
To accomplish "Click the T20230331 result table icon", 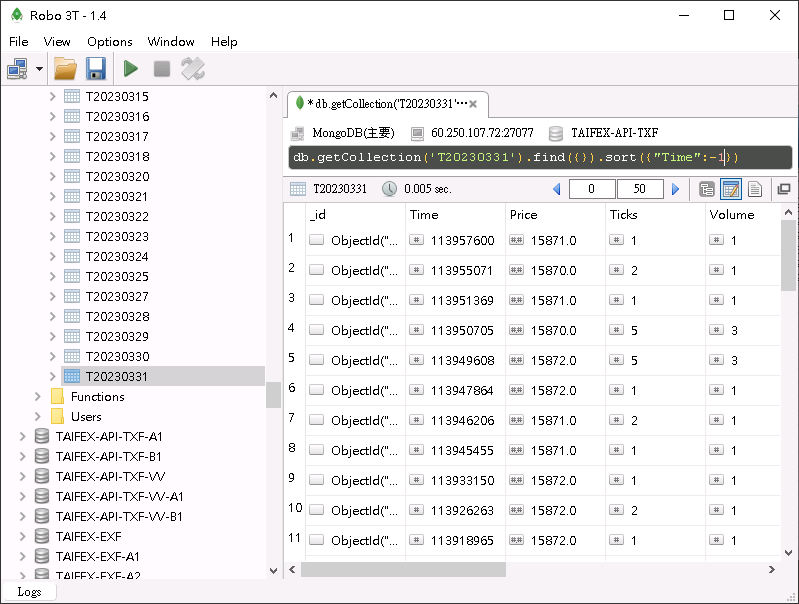I will click(x=298, y=189).
